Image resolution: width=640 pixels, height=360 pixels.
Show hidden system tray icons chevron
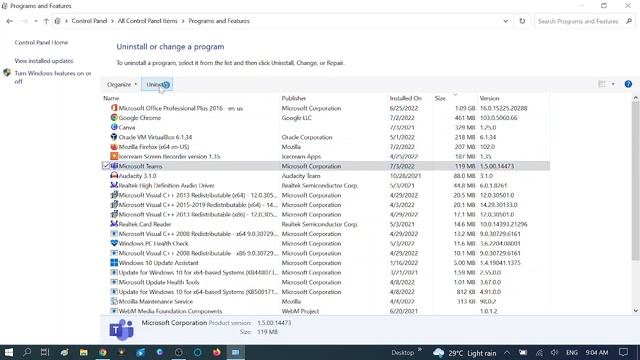(507, 352)
